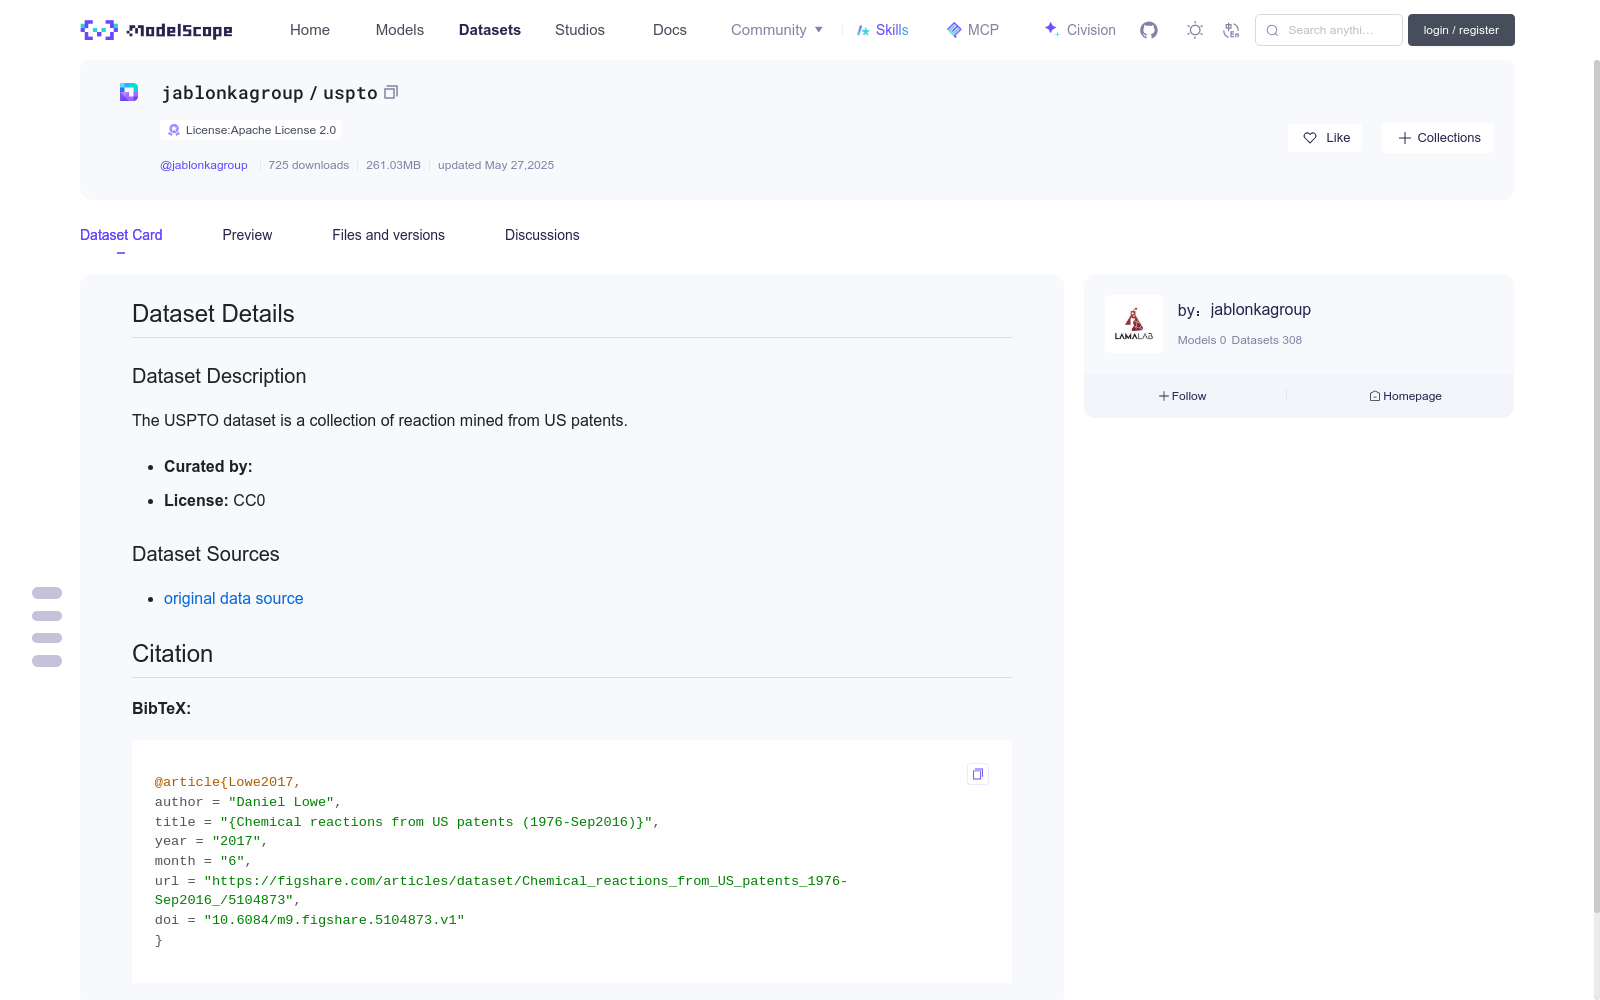Click the license badge icon
Viewport: 1600px width, 1000px height.
click(174, 130)
